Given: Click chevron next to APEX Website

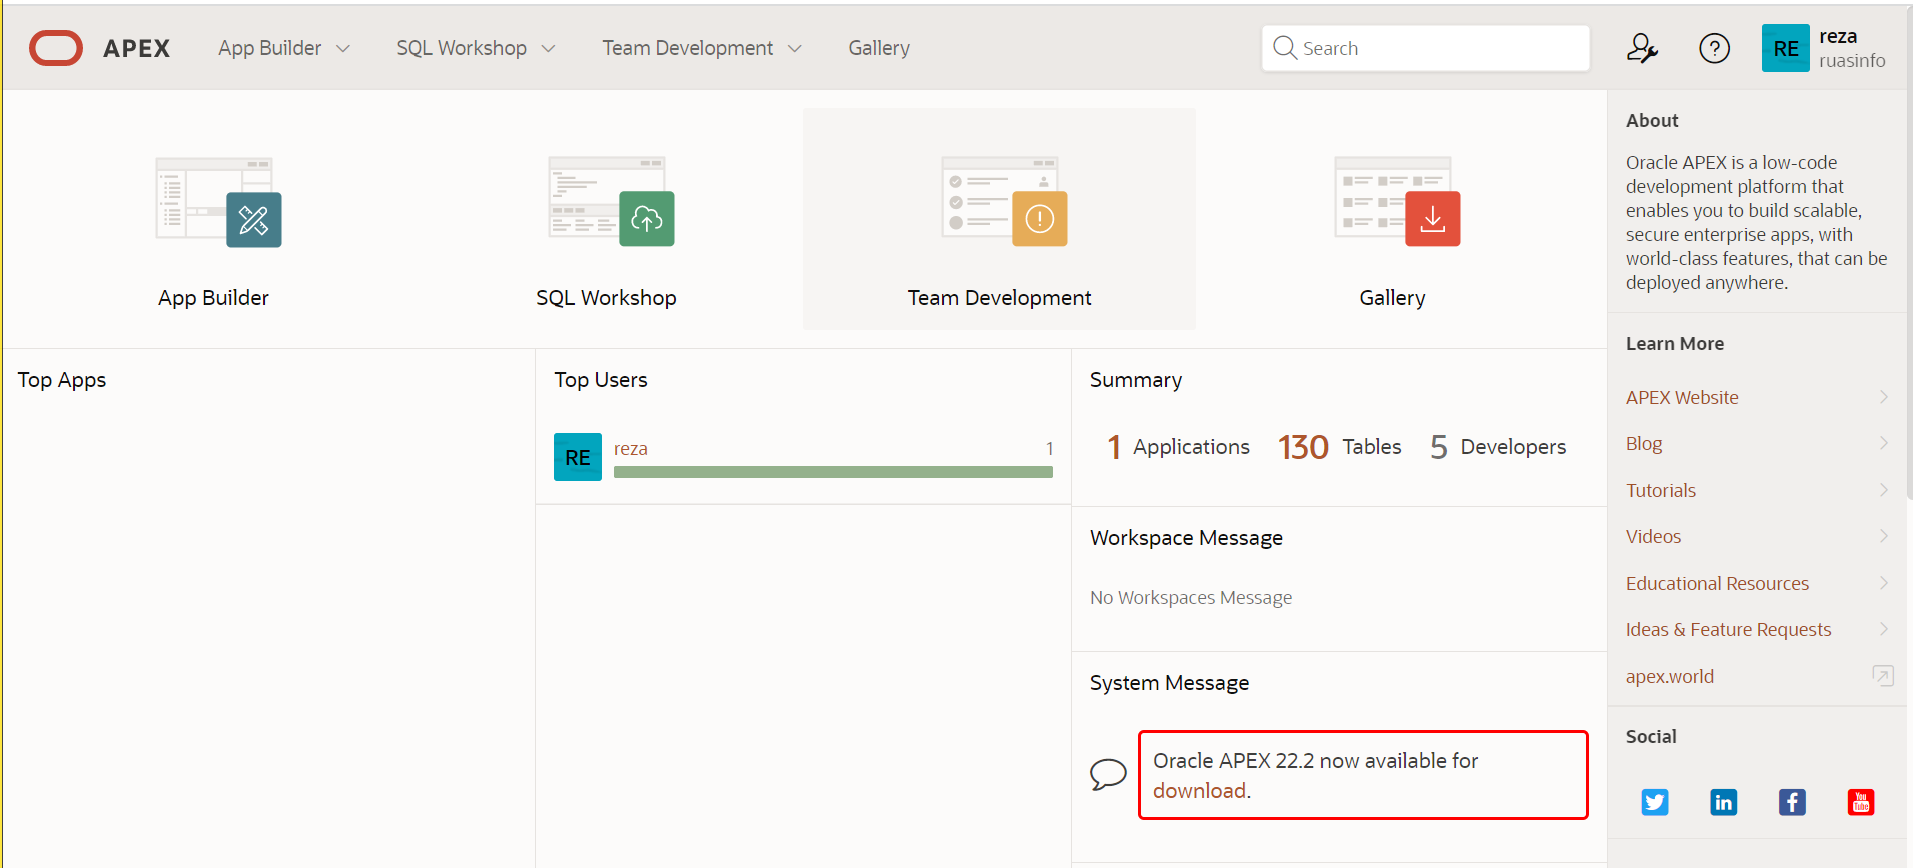Looking at the screenshot, I should coord(1883,397).
